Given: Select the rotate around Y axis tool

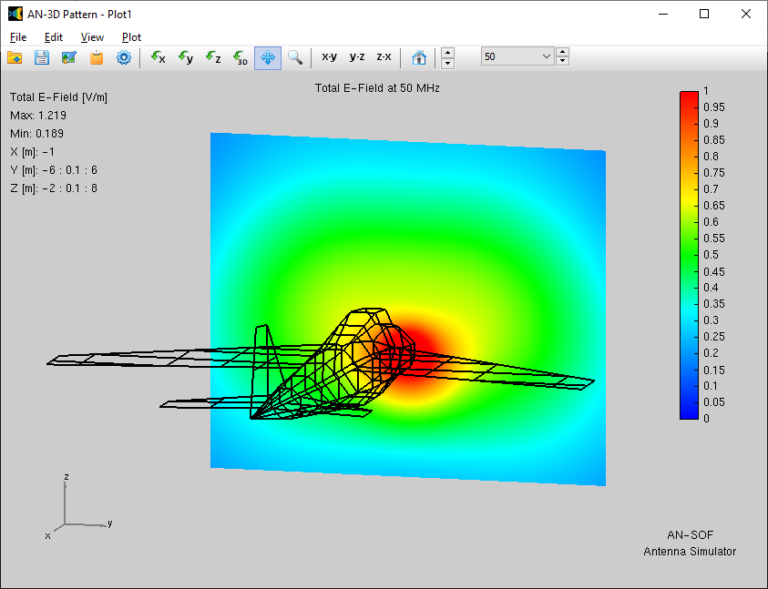Looking at the screenshot, I should [x=186, y=57].
